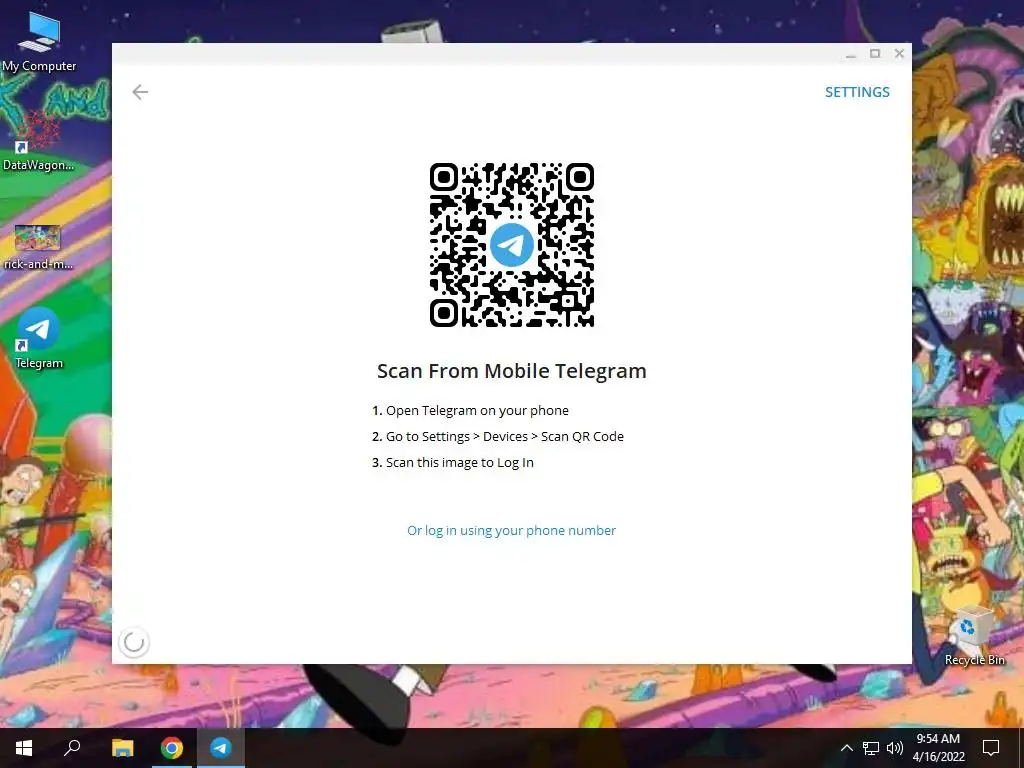Select the DataWagon desktop shortcut
Screen dimensions: 1024x768
tap(39, 142)
